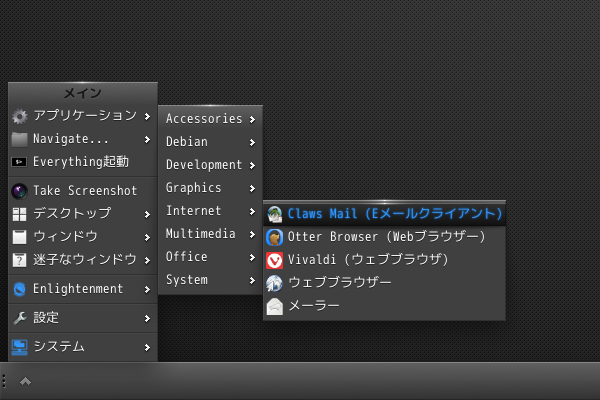Click the up arrow icon on the bottom shelf

coord(25,381)
